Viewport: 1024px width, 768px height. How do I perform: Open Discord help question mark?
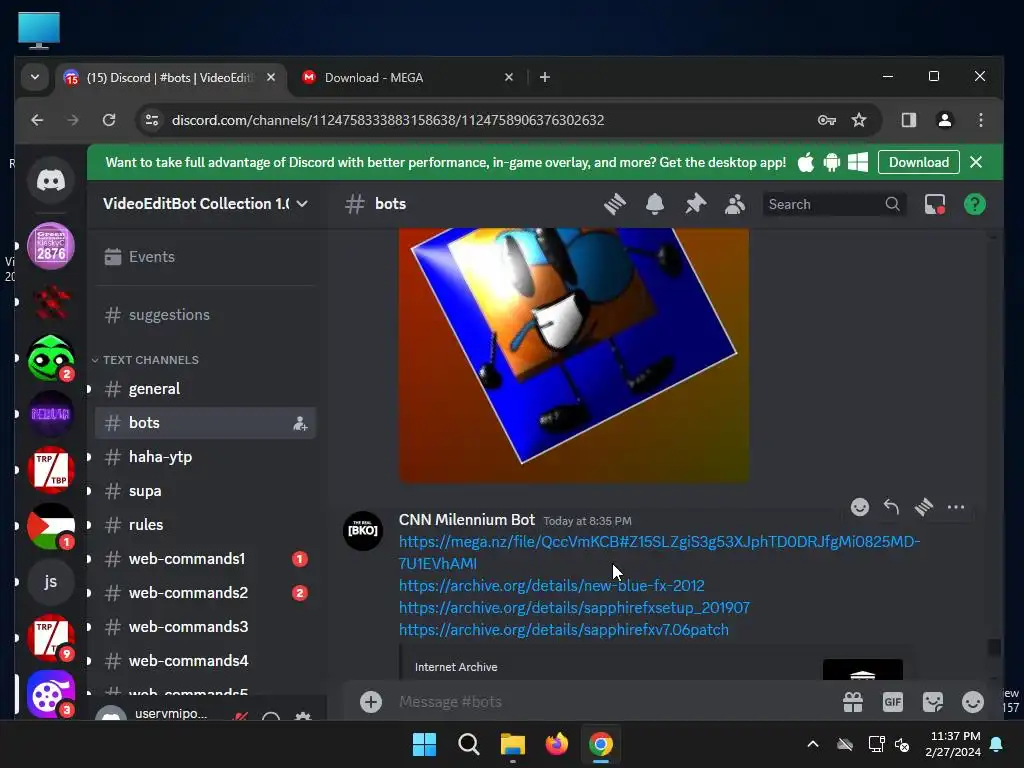click(x=975, y=204)
